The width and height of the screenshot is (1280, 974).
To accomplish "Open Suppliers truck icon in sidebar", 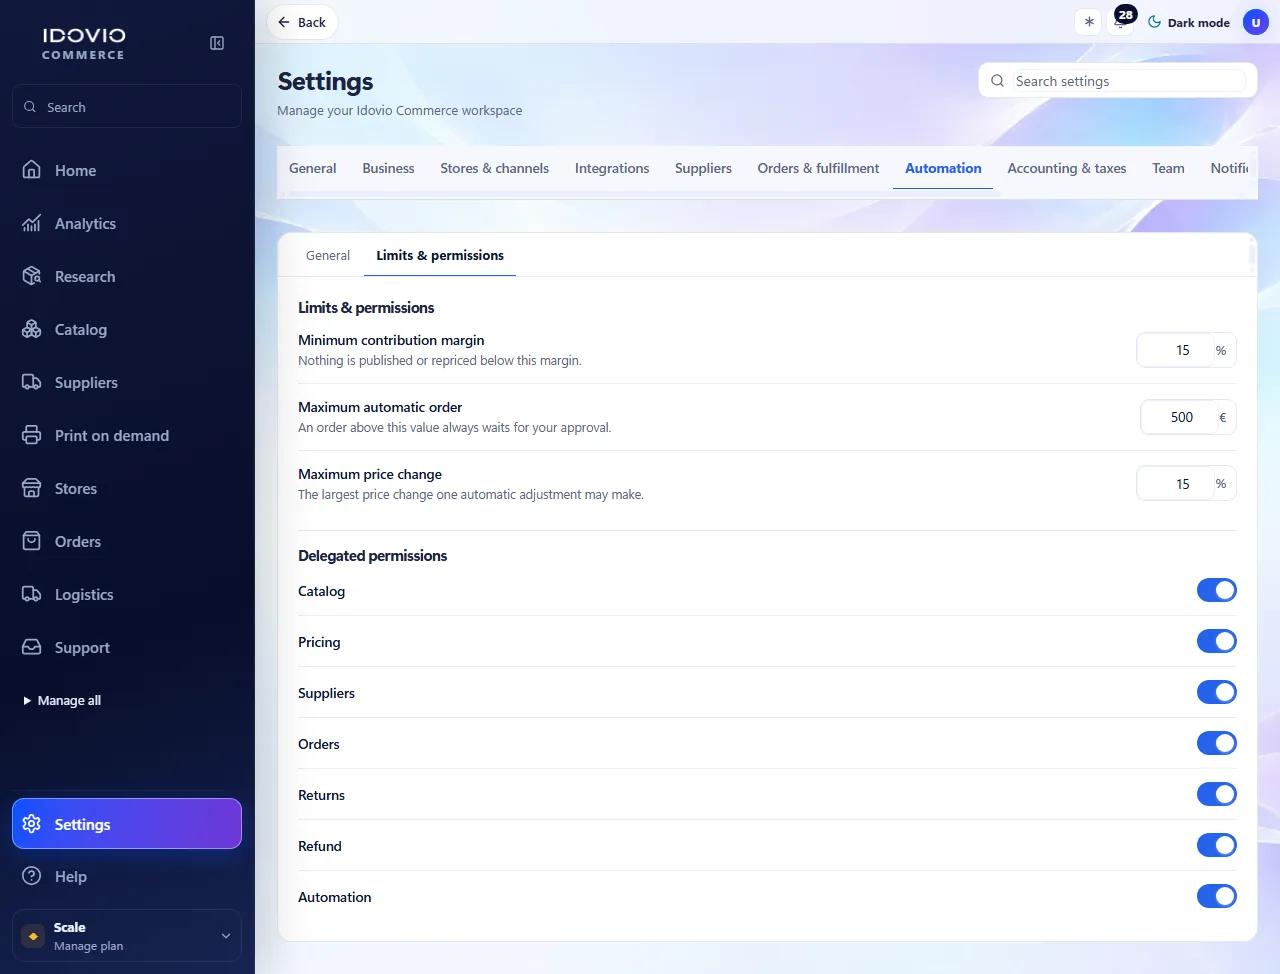I will click(32, 382).
